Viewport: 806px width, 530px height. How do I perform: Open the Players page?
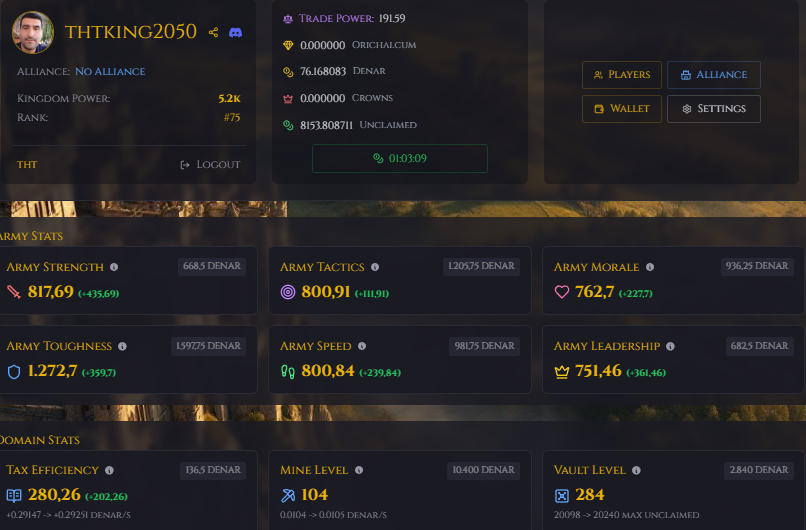point(621,75)
